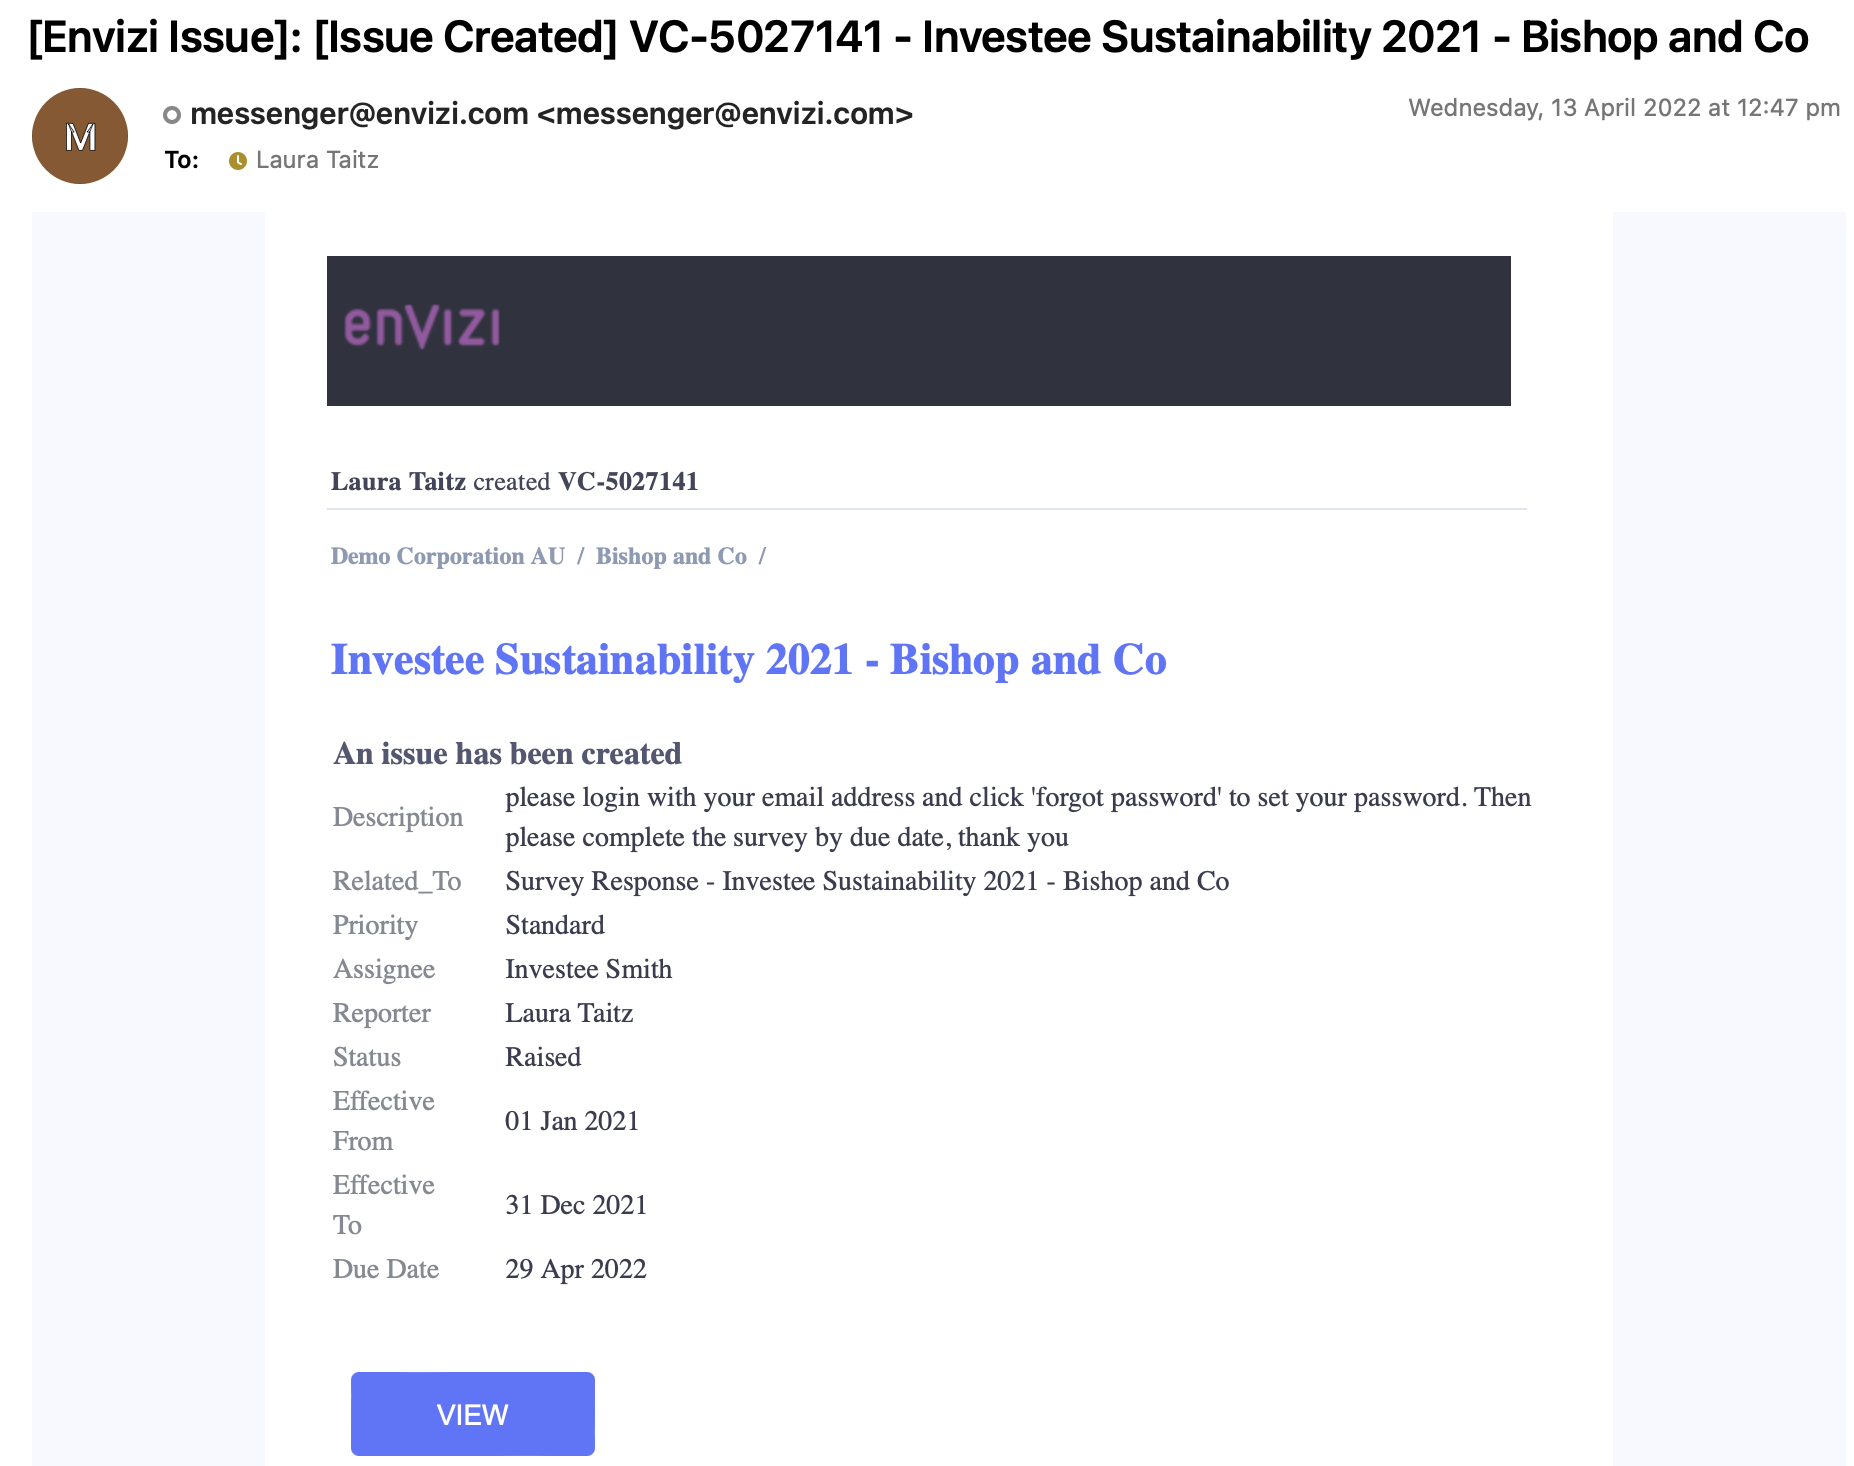Click recipient Laura Taitz in To field

(x=317, y=160)
